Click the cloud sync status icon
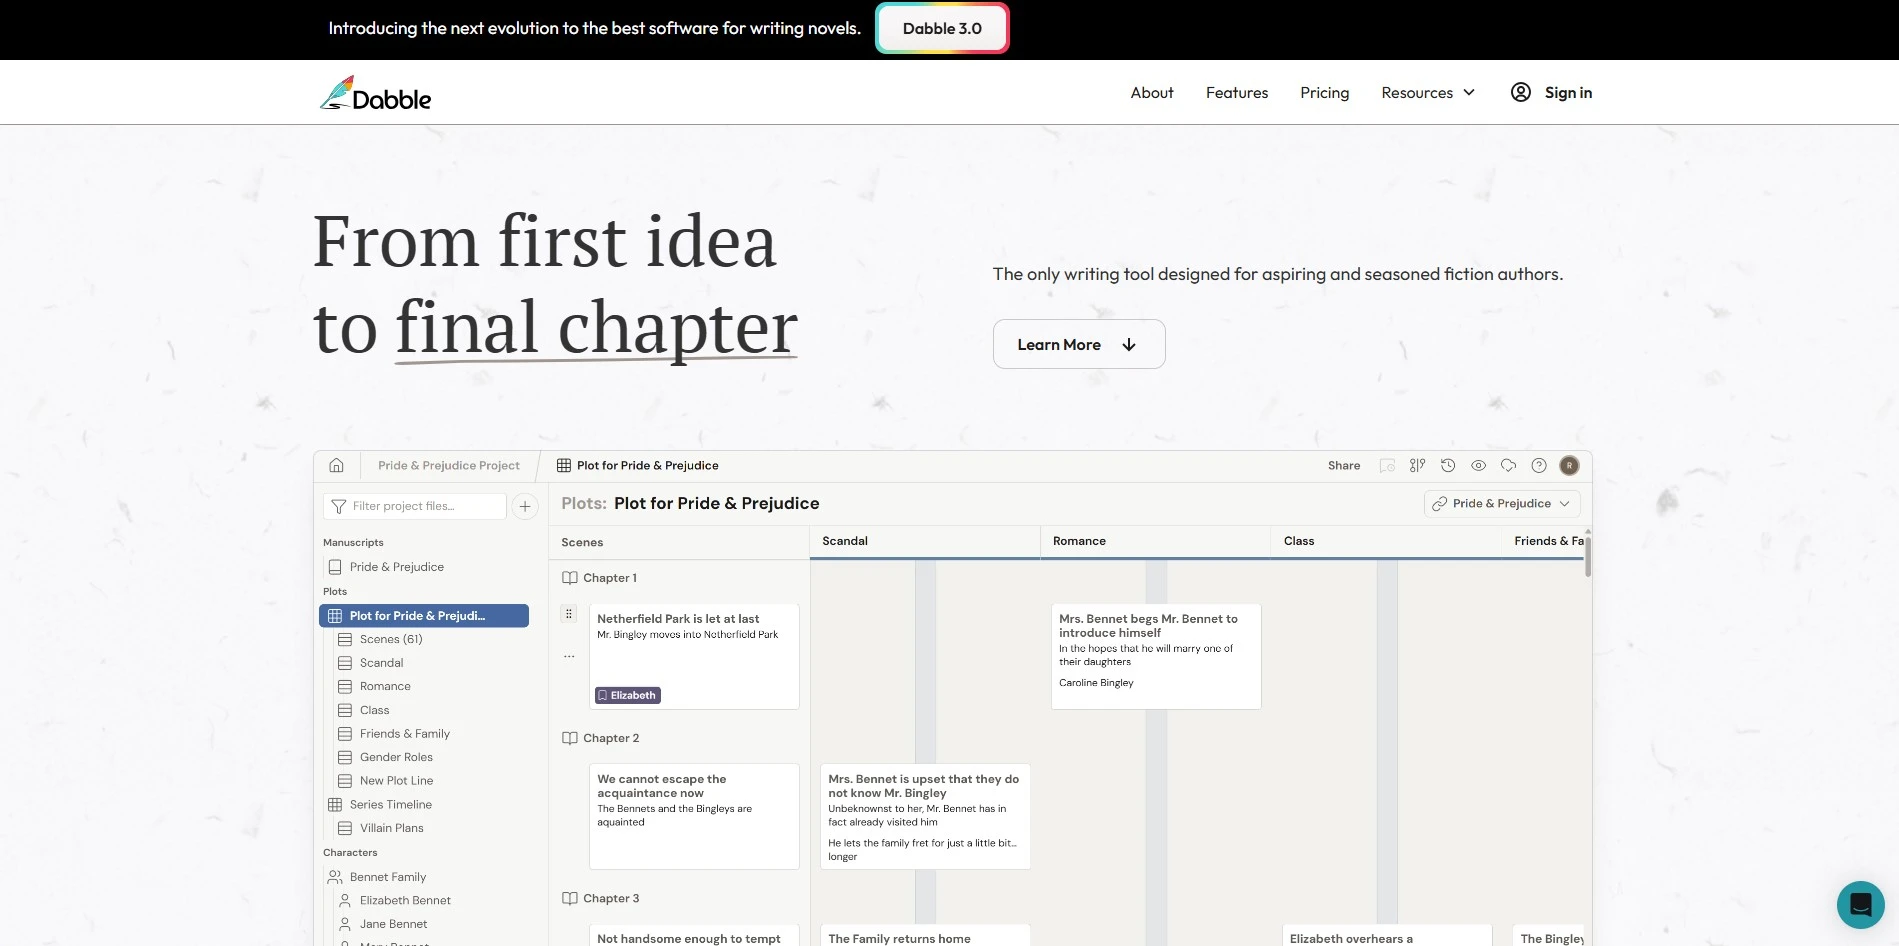 (x=1509, y=465)
